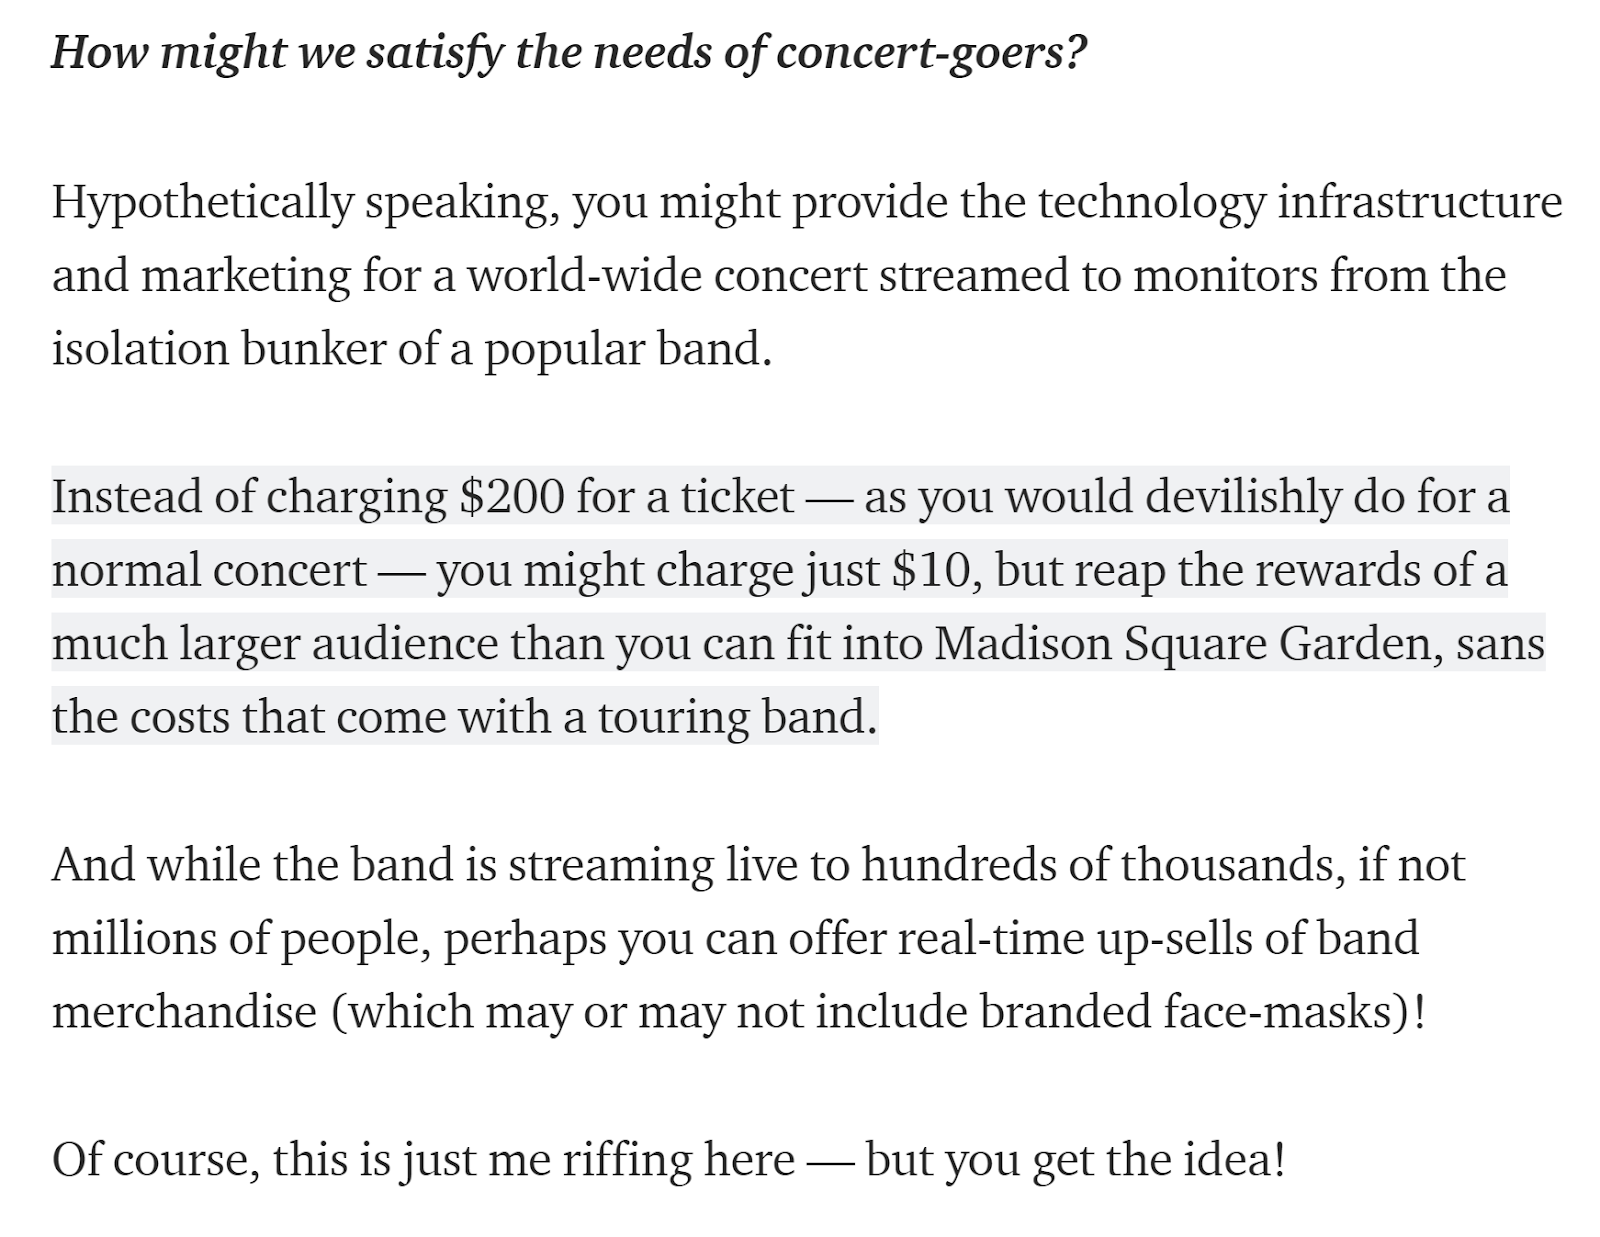This screenshot has width=1600, height=1237.
Task: Click the words 'technology infrastructure'
Action: pyautogui.click(x=1299, y=203)
